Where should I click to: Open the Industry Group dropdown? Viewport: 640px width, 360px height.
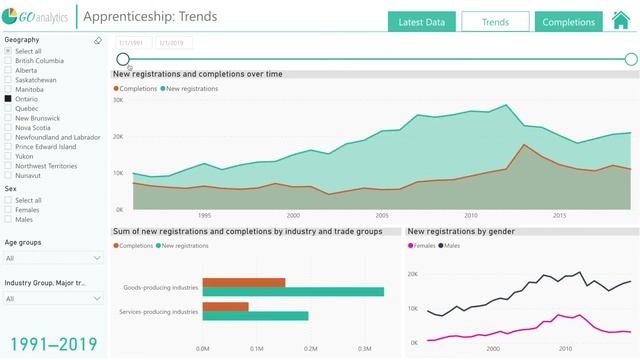coord(53,298)
